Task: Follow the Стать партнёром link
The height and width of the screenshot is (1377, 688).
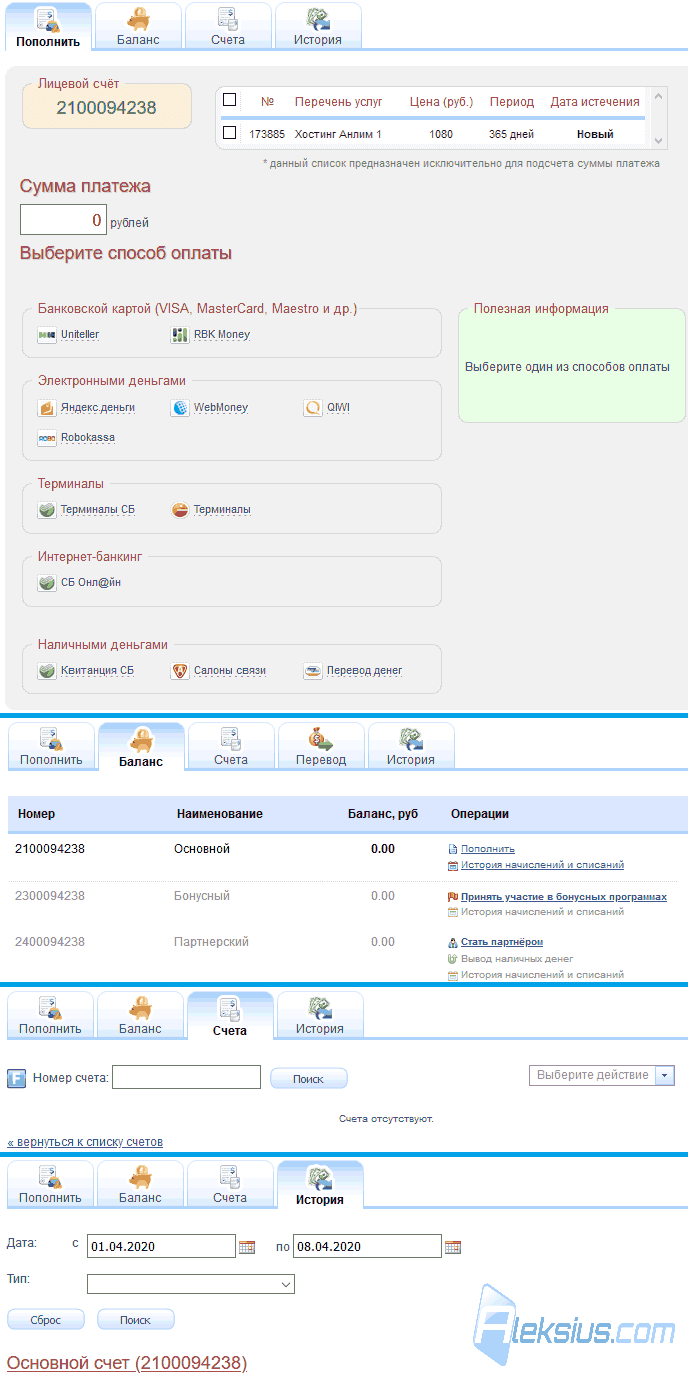Action: [502, 942]
